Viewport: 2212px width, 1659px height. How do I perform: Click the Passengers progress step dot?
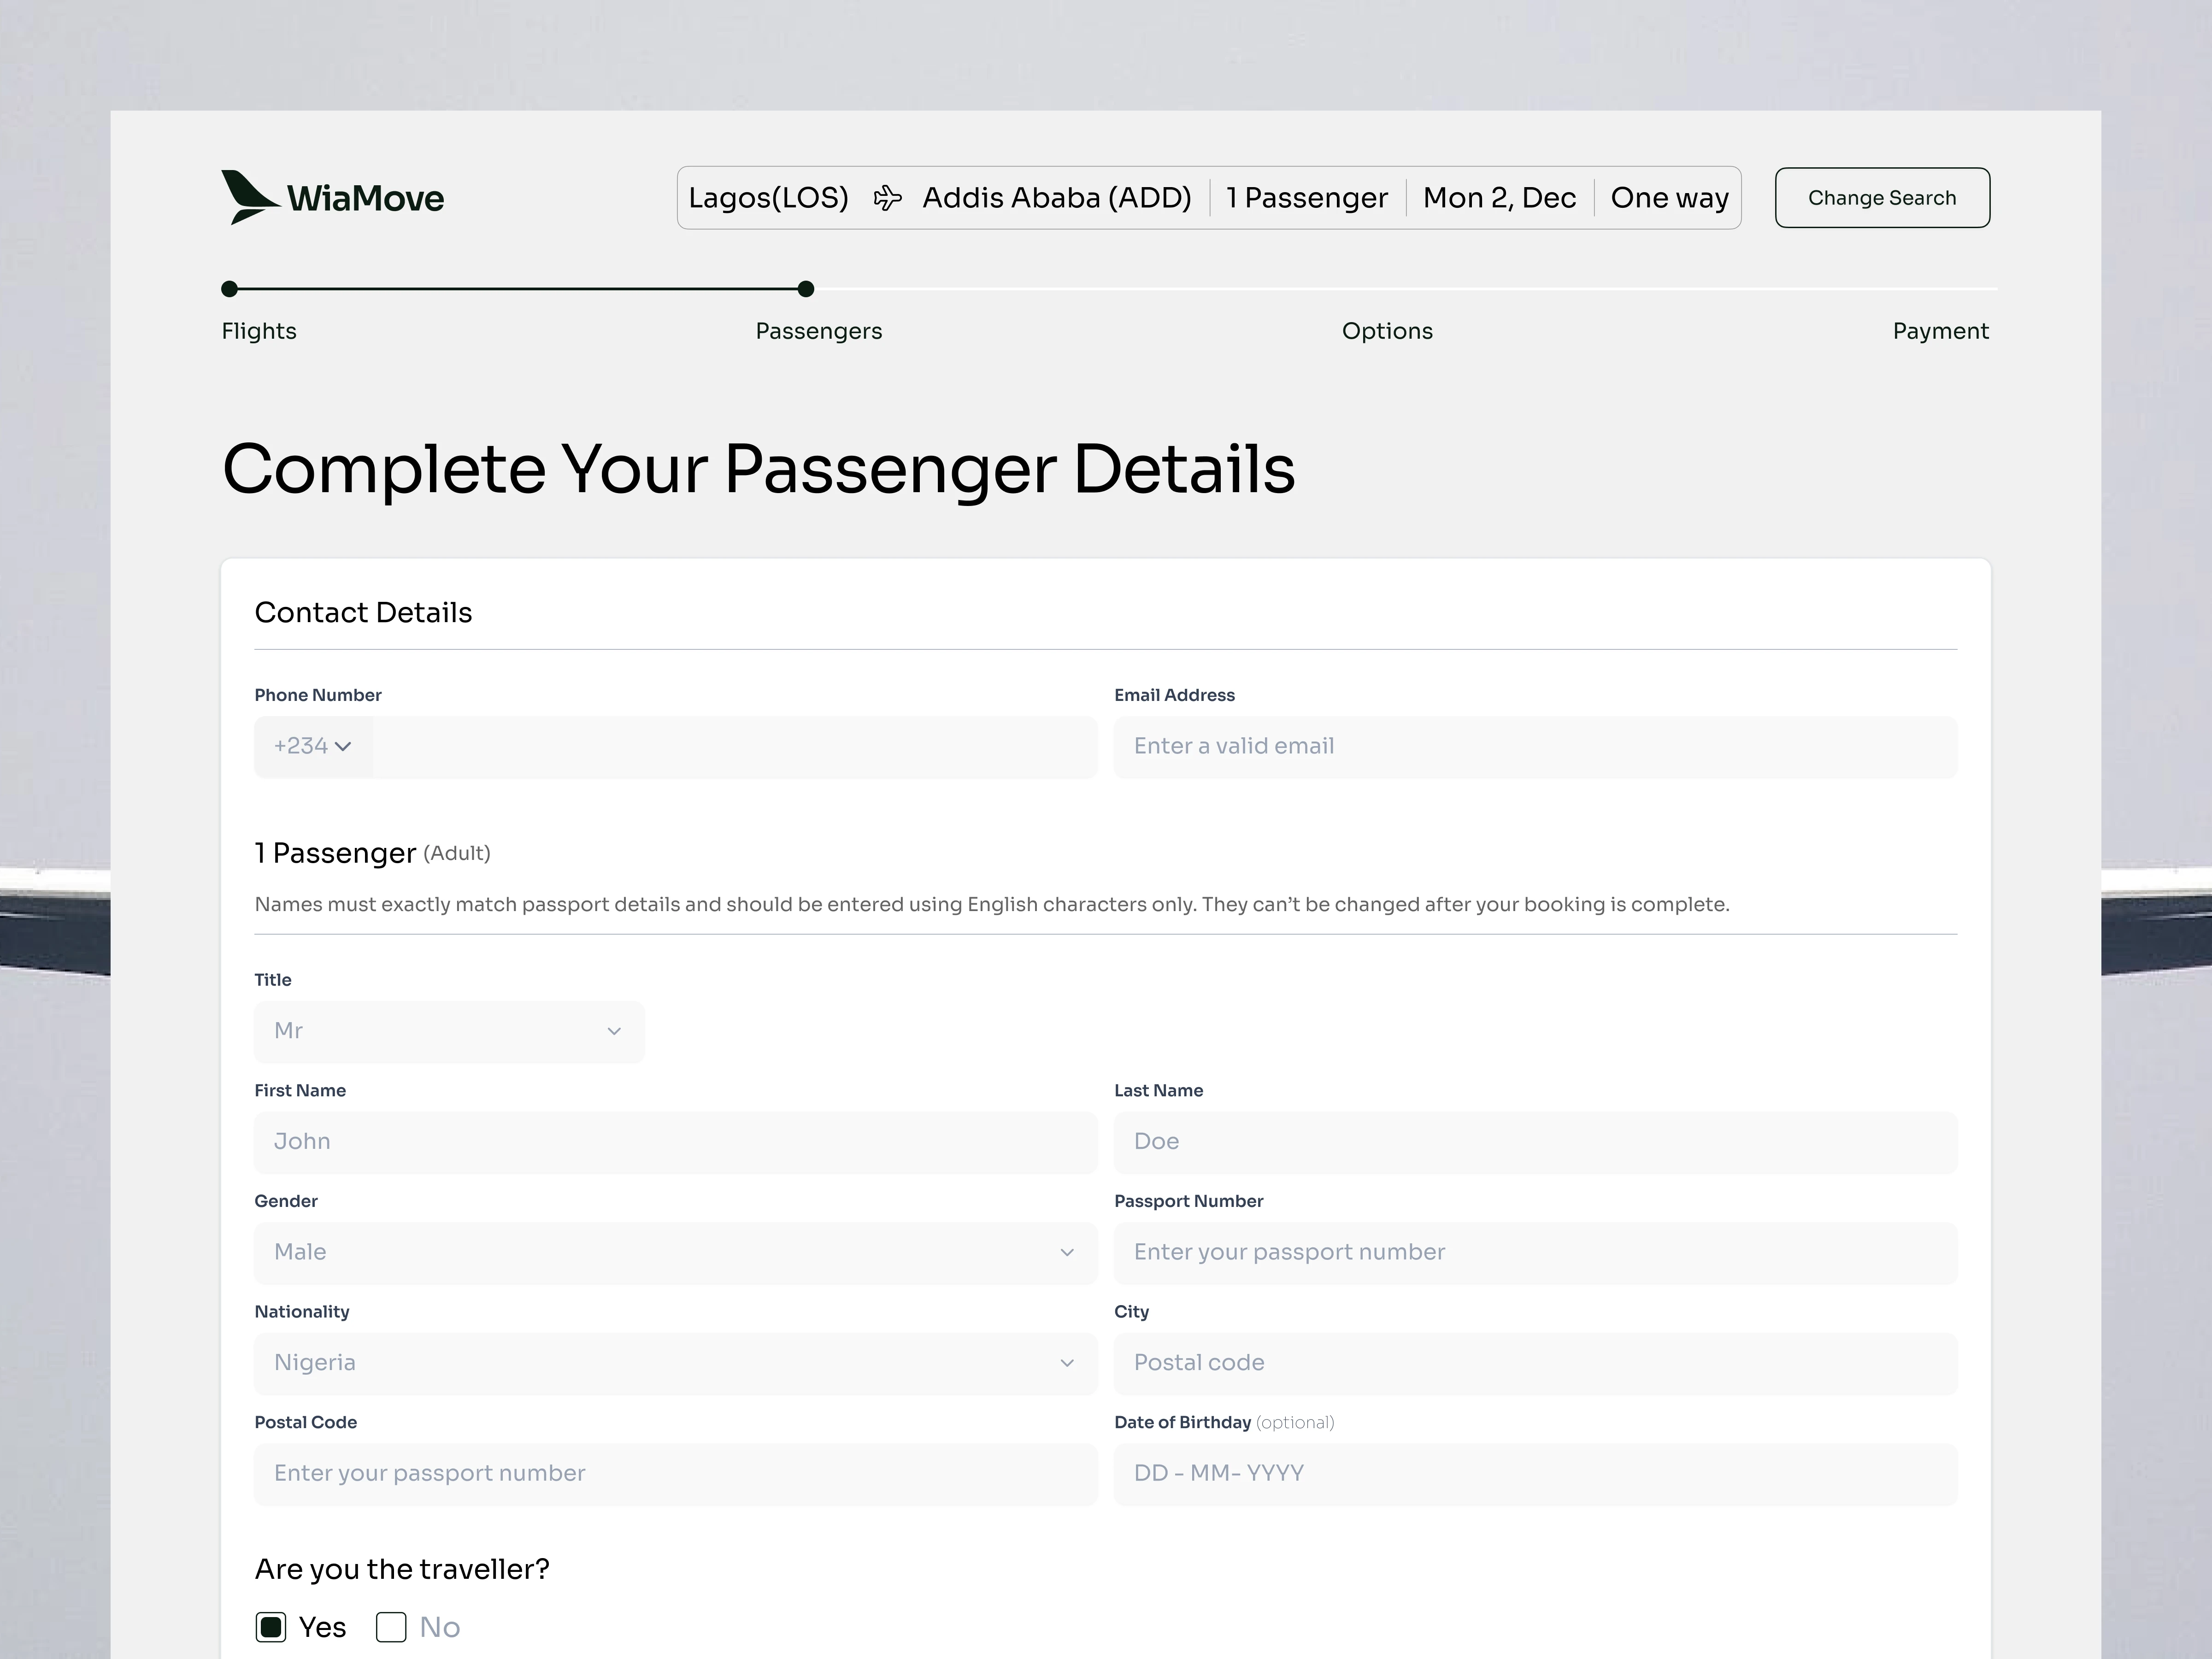coord(806,289)
